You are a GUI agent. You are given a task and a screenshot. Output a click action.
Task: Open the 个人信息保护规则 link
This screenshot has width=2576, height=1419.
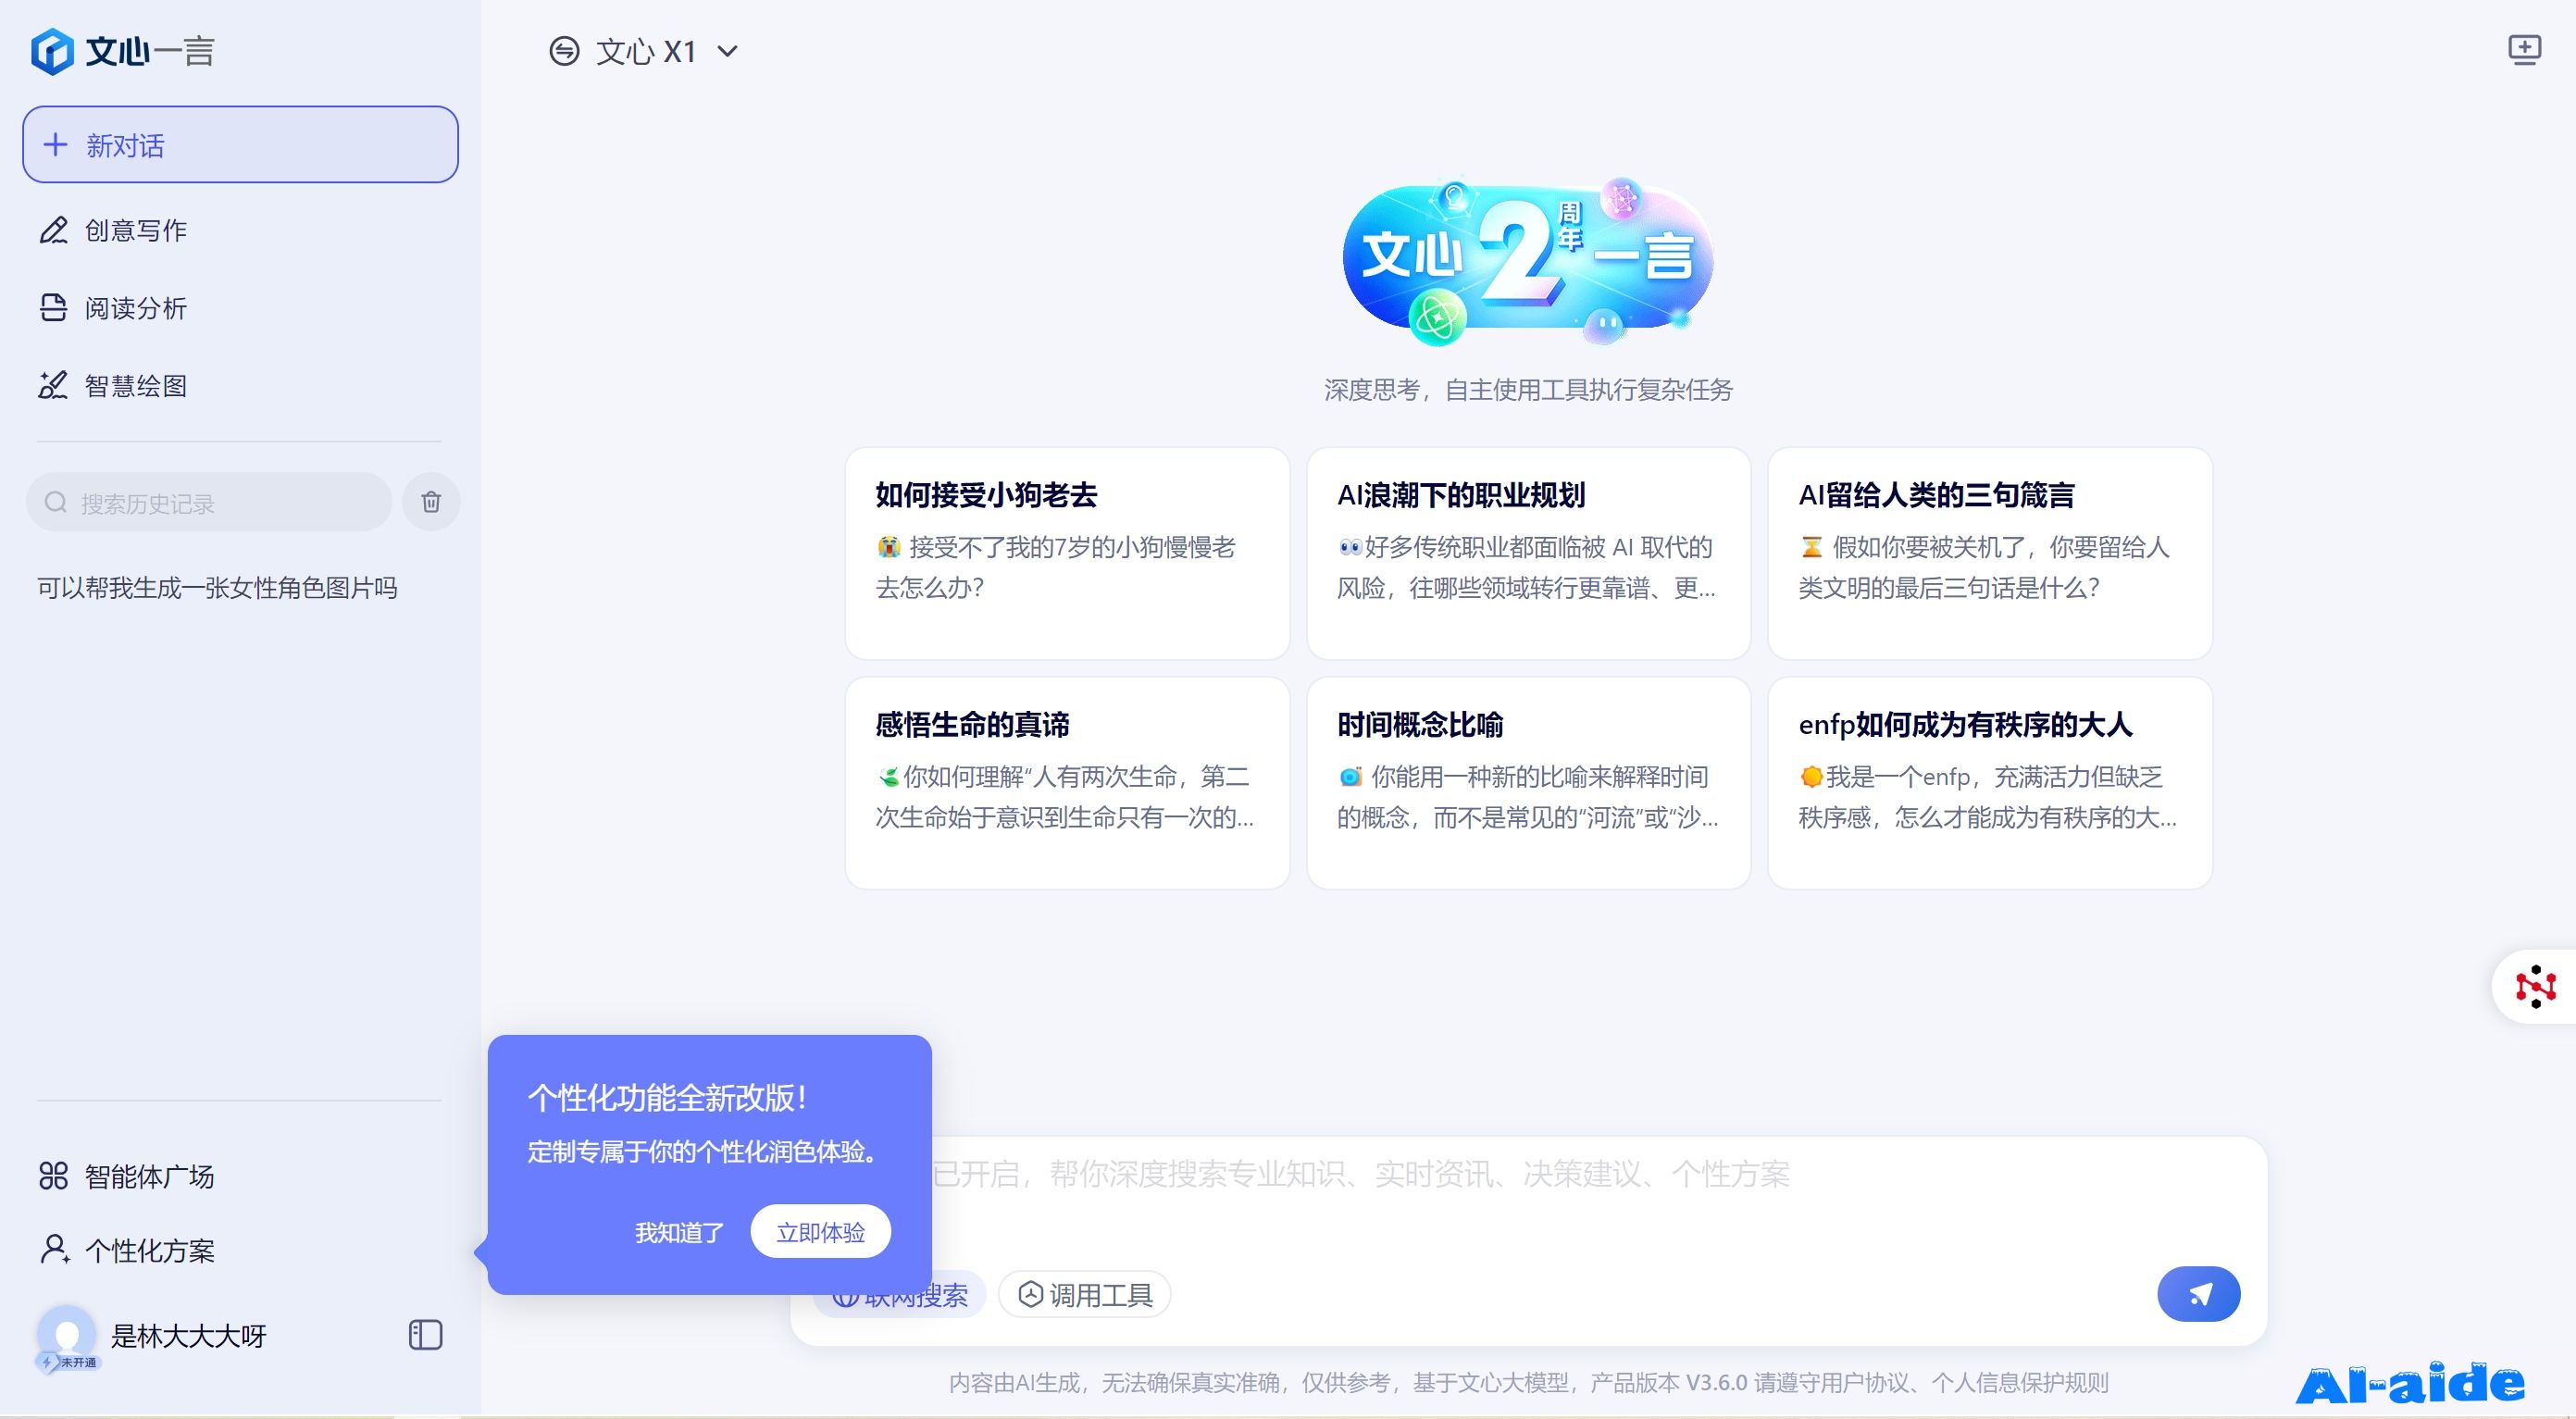(2020, 1384)
